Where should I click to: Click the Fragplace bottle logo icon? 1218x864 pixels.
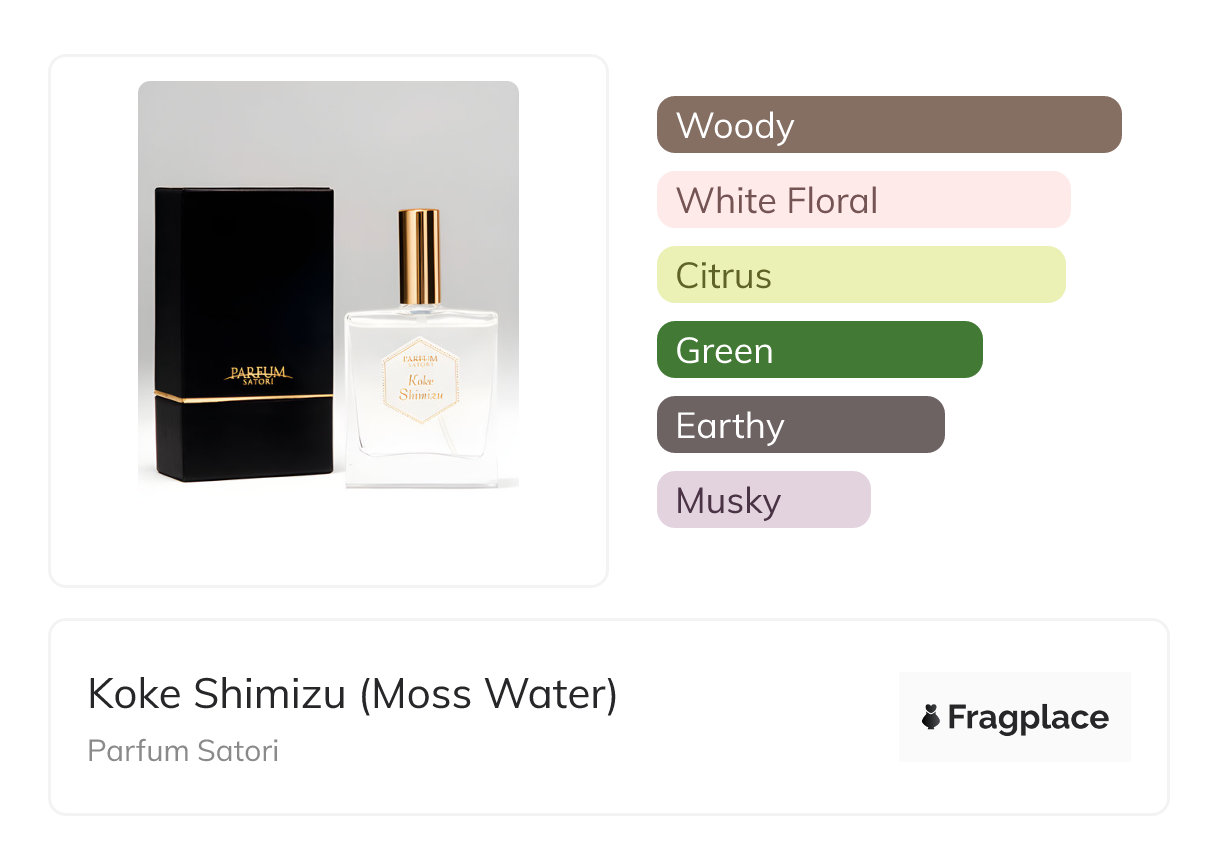pyautogui.click(x=931, y=717)
